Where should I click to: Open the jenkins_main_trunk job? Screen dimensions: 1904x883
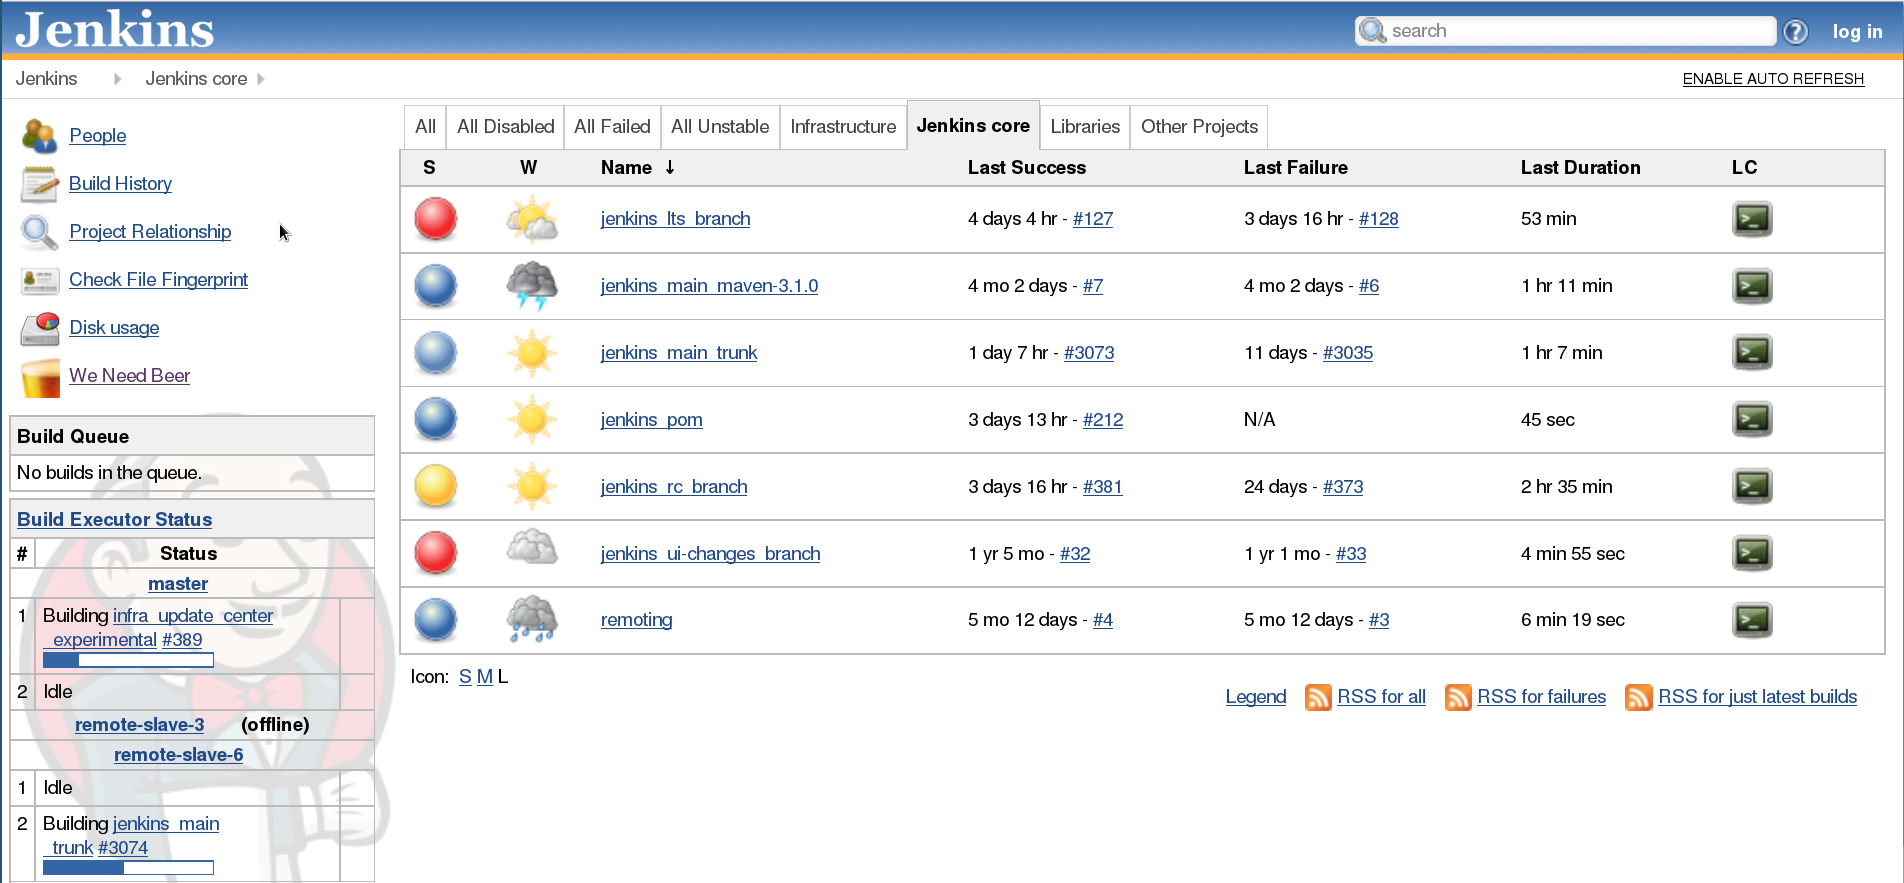coord(678,353)
